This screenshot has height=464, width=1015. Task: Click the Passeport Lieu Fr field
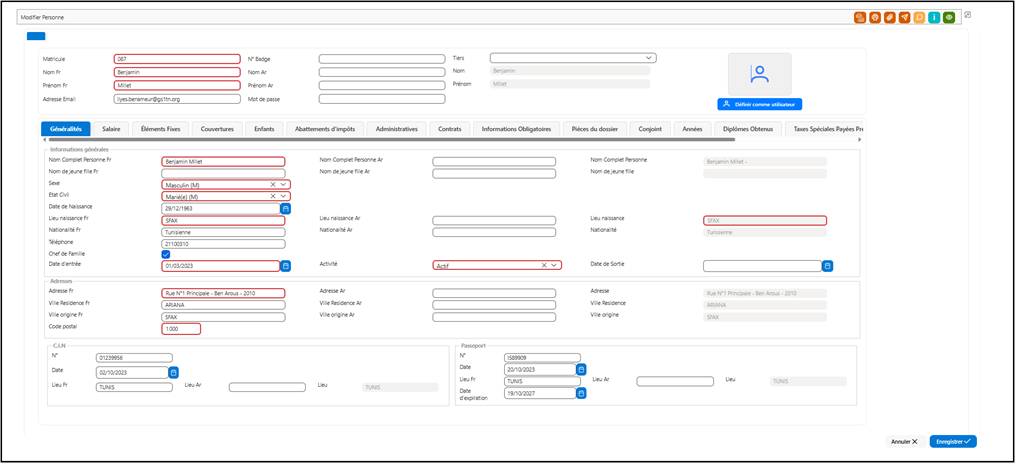542,381
